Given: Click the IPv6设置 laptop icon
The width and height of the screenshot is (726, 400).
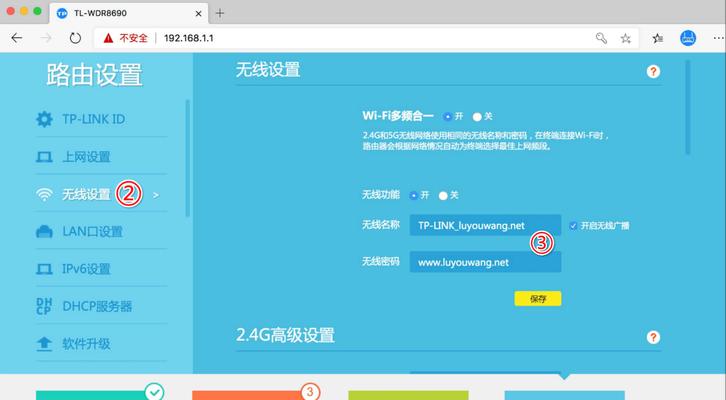Looking at the screenshot, I should [44, 269].
